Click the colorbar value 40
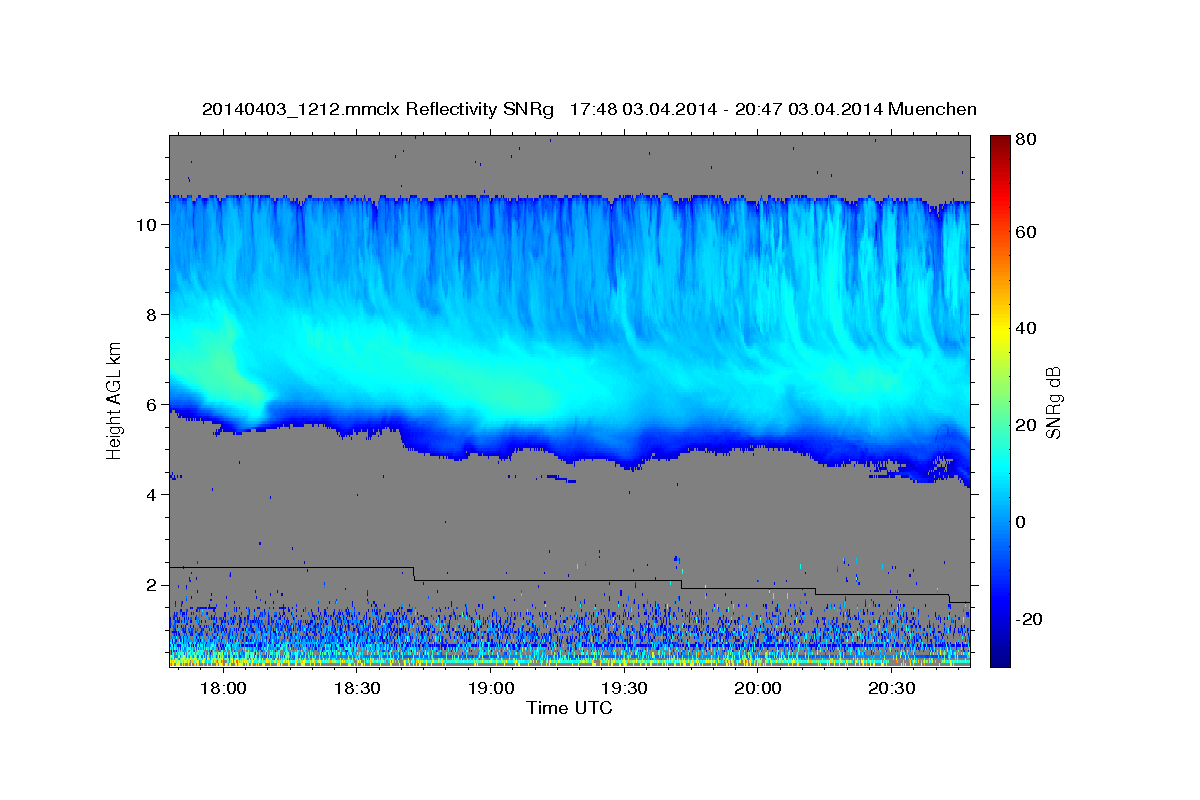This screenshot has height=800, width=1200. (1028, 328)
